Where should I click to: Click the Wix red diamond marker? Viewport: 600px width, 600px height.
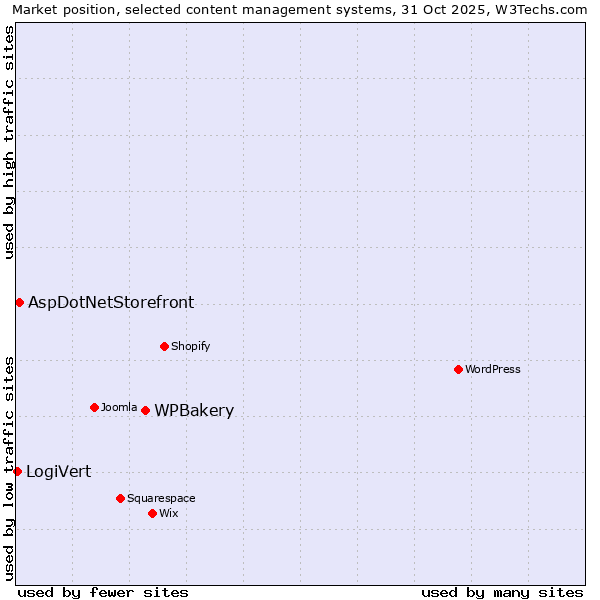click(152, 513)
